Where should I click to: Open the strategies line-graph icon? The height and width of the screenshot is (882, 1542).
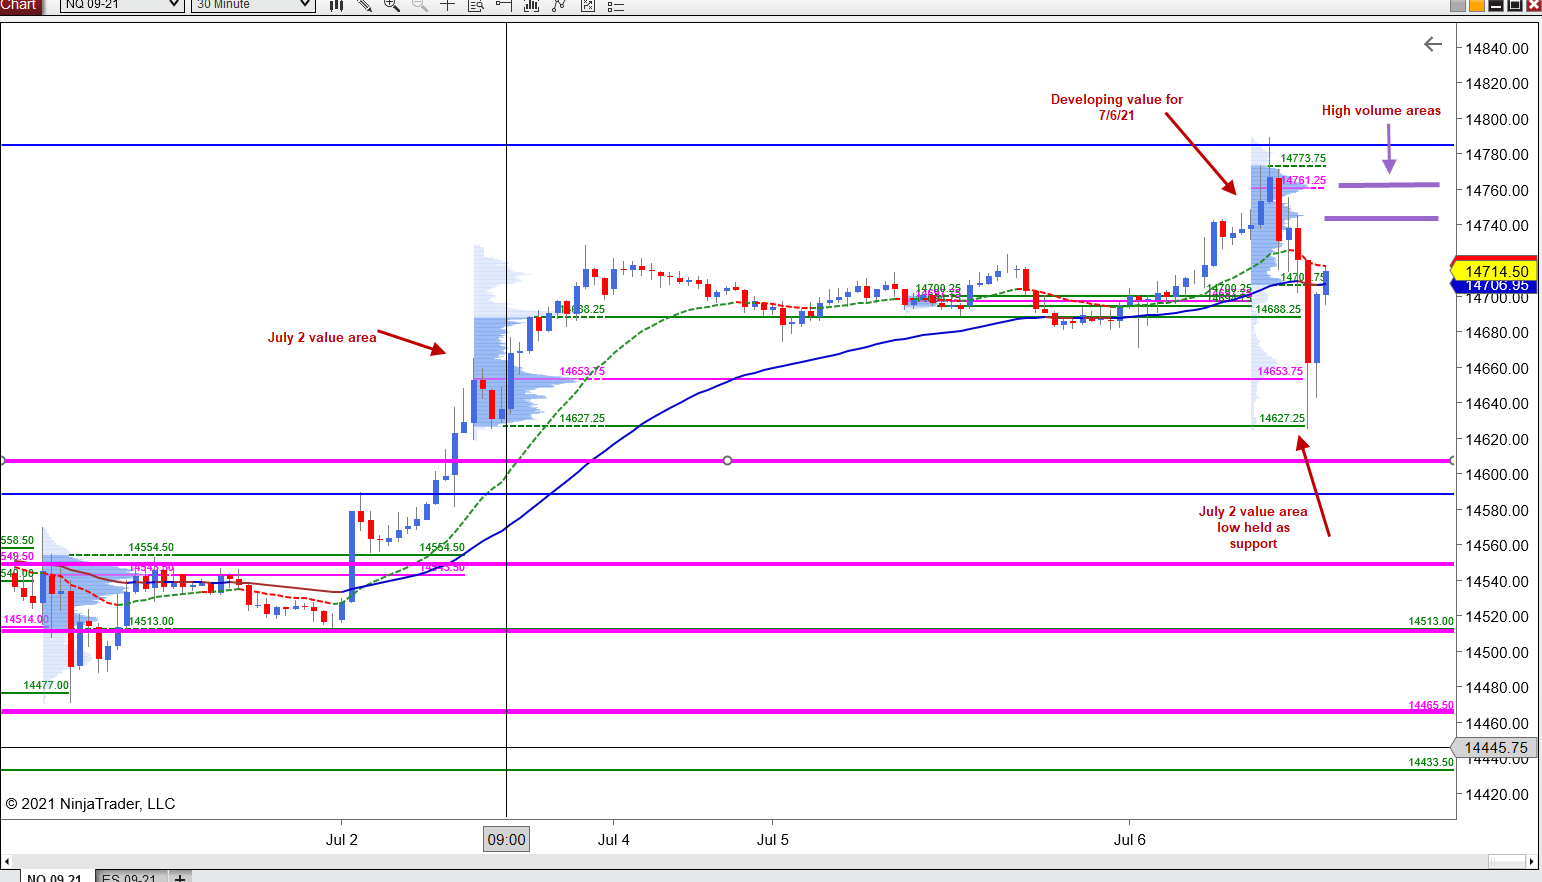(559, 5)
